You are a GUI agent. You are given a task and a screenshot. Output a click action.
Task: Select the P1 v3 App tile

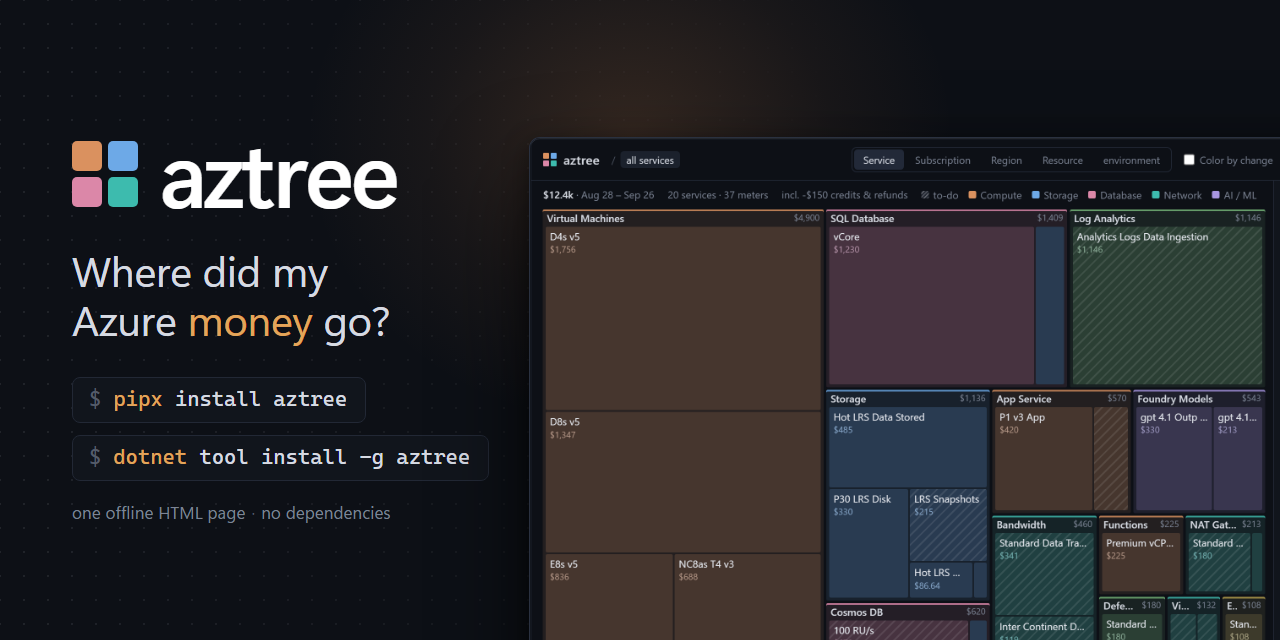1043,459
